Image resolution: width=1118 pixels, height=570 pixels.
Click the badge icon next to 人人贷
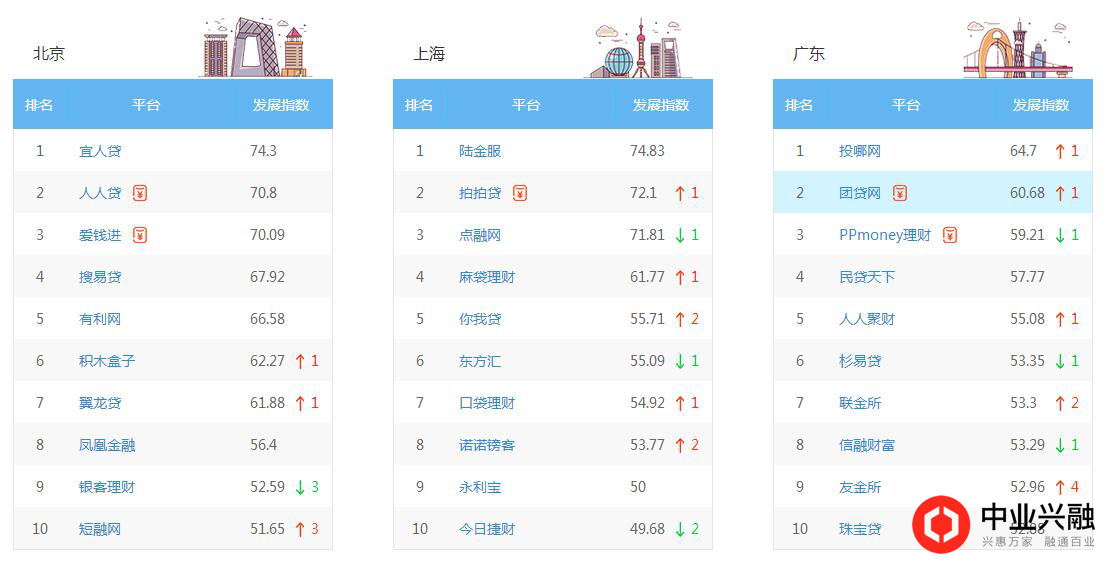point(140,193)
